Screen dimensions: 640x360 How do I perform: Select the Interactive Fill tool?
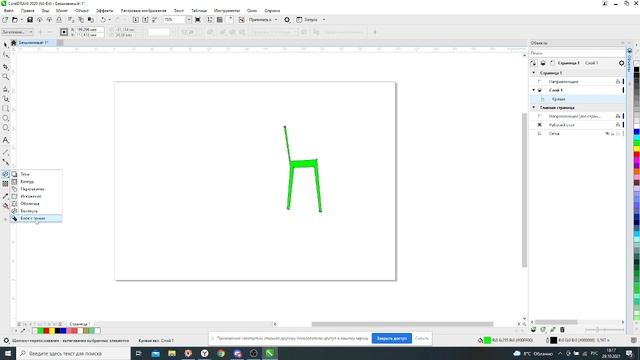tap(5, 206)
